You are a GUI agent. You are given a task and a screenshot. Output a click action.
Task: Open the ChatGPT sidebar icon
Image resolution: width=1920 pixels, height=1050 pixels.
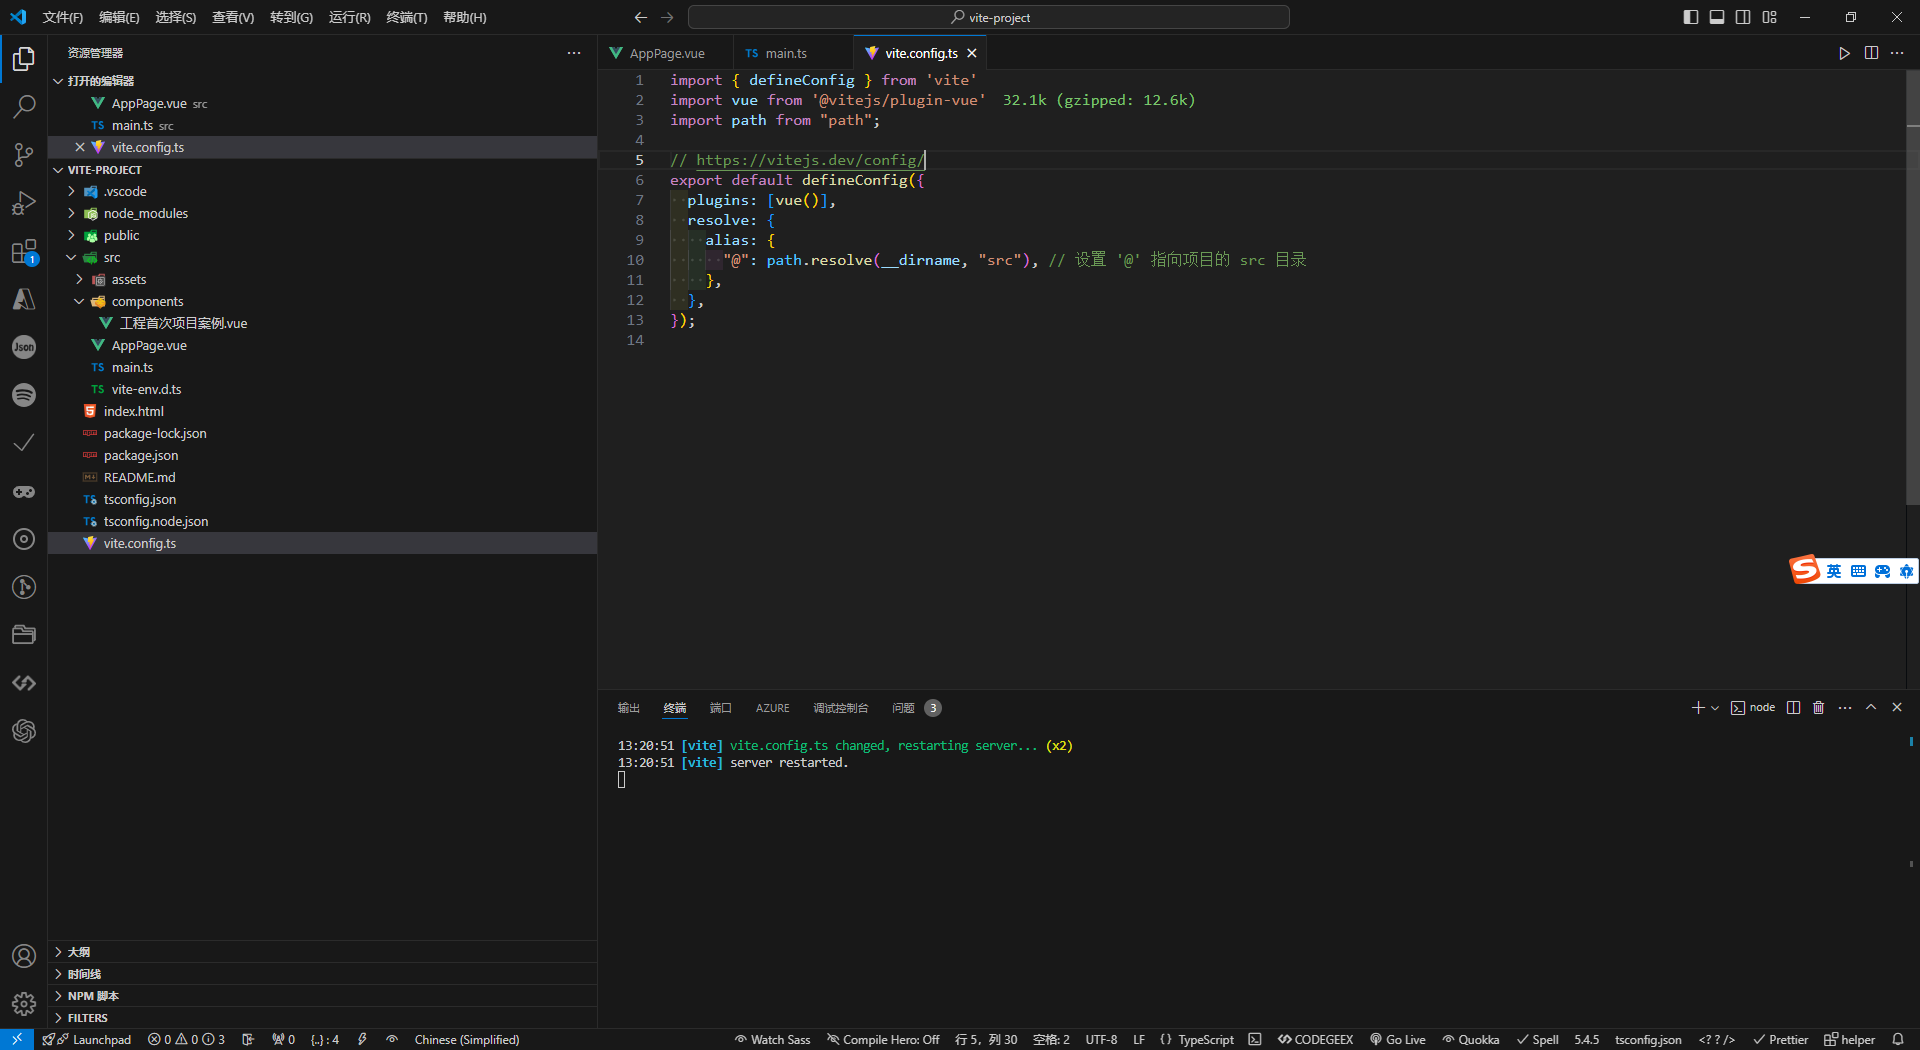(x=24, y=731)
